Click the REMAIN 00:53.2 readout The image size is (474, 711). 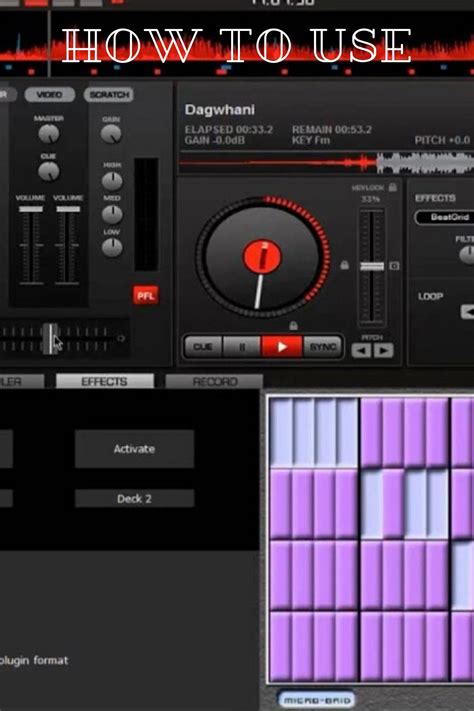coord(332,130)
